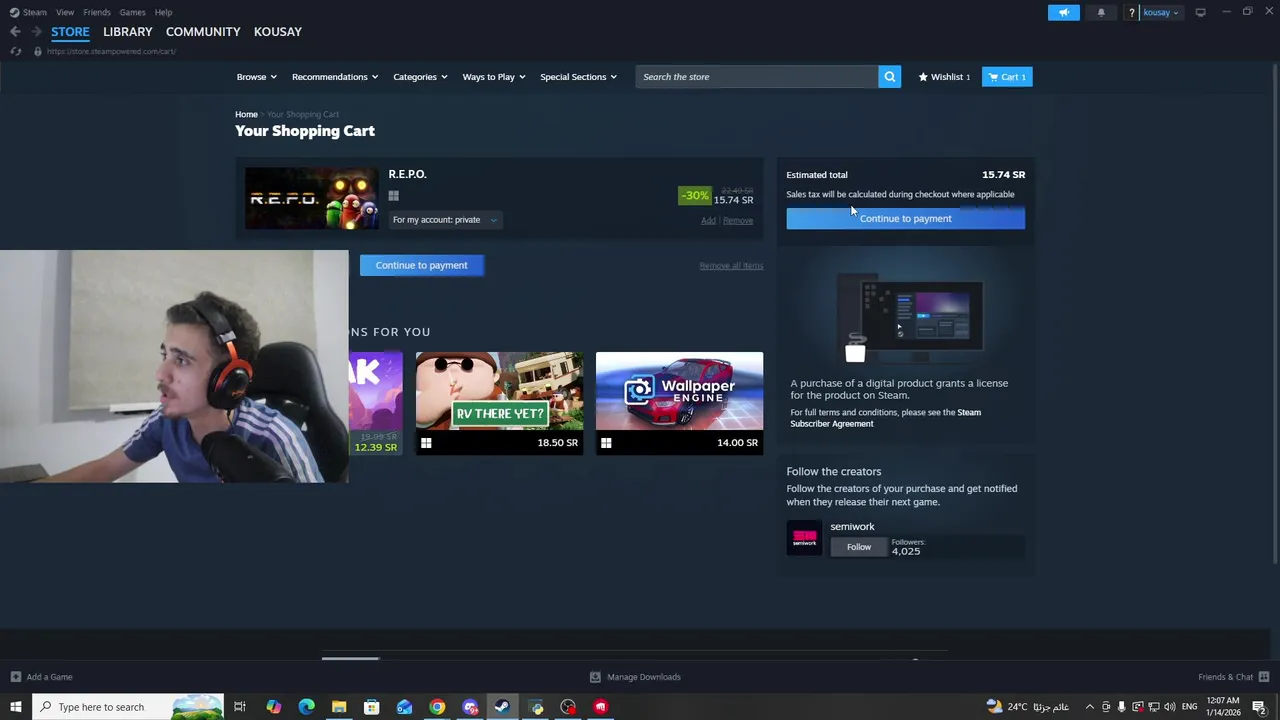The width and height of the screenshot is (1280, 720).
Task: Go to Home breadcrumb link
Action: tap(246, 115)
